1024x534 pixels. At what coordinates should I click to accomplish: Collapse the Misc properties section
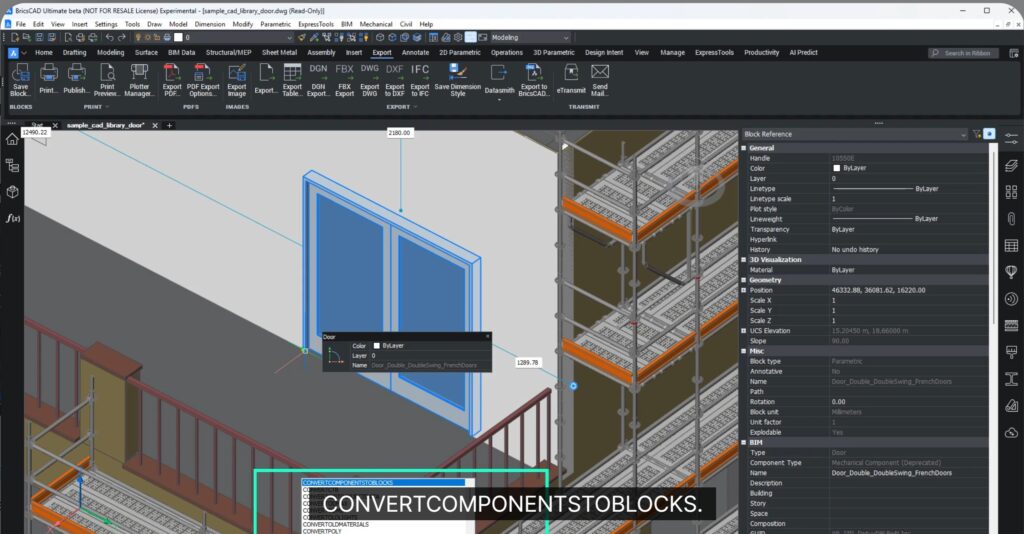coord(744,351)
